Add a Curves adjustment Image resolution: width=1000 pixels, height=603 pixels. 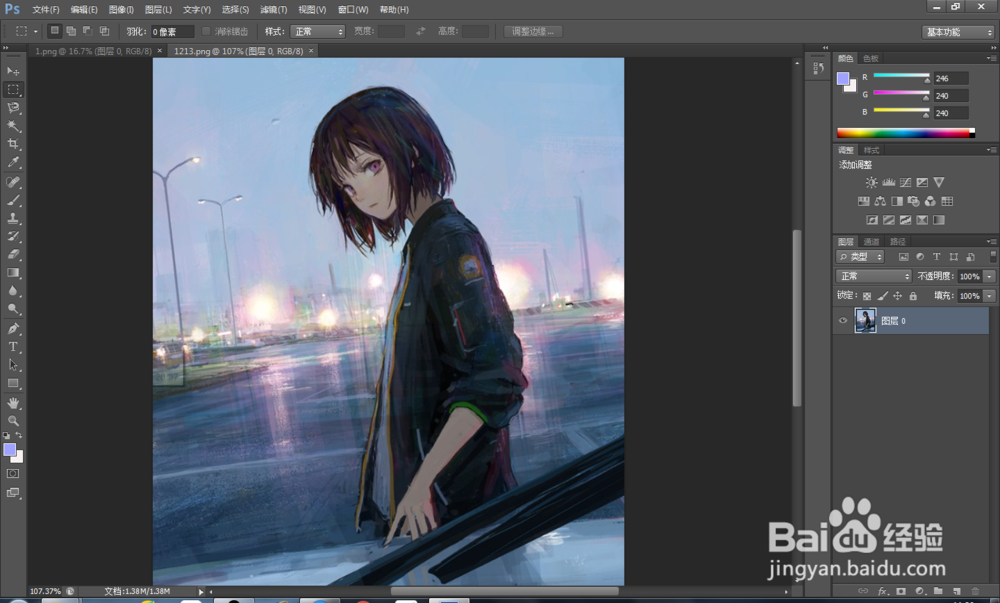905,182
